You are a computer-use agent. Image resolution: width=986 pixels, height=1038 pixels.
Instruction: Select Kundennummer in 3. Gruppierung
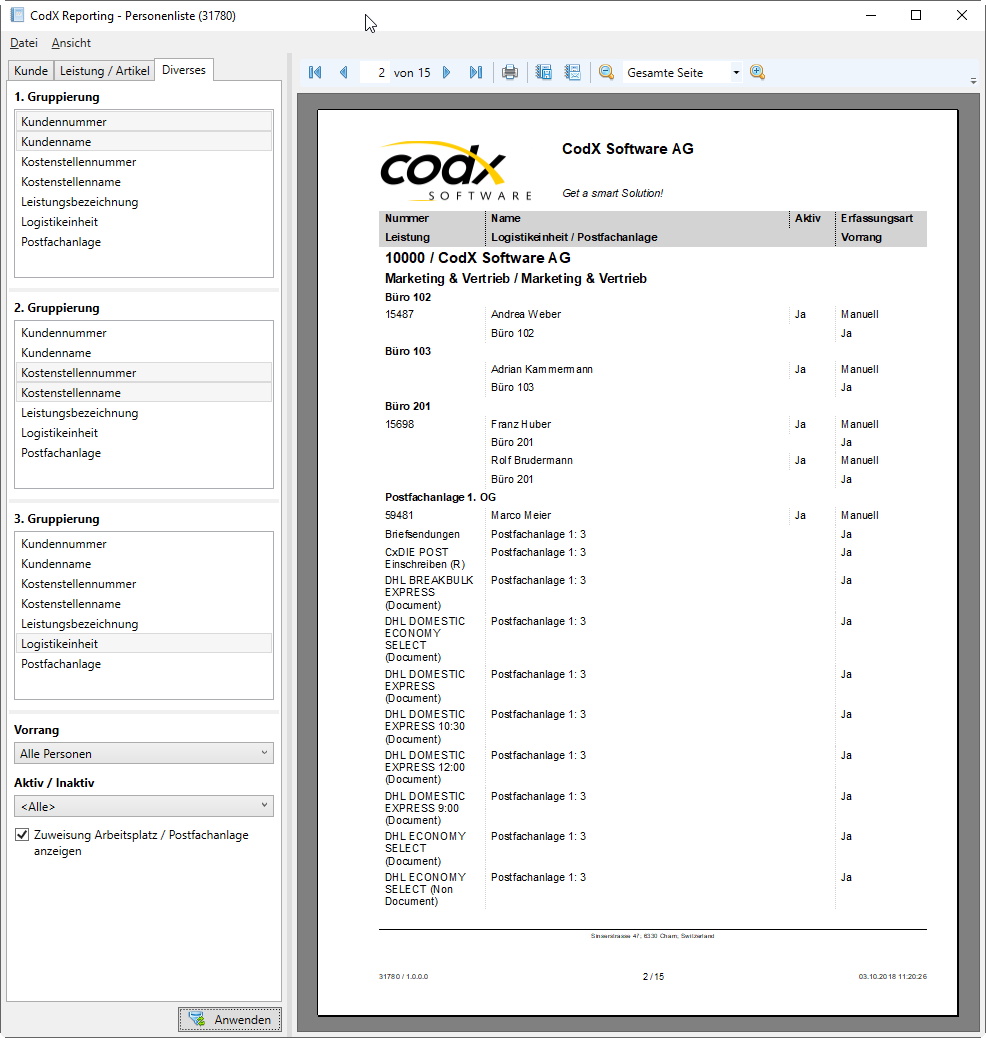(x=144, y=544)
